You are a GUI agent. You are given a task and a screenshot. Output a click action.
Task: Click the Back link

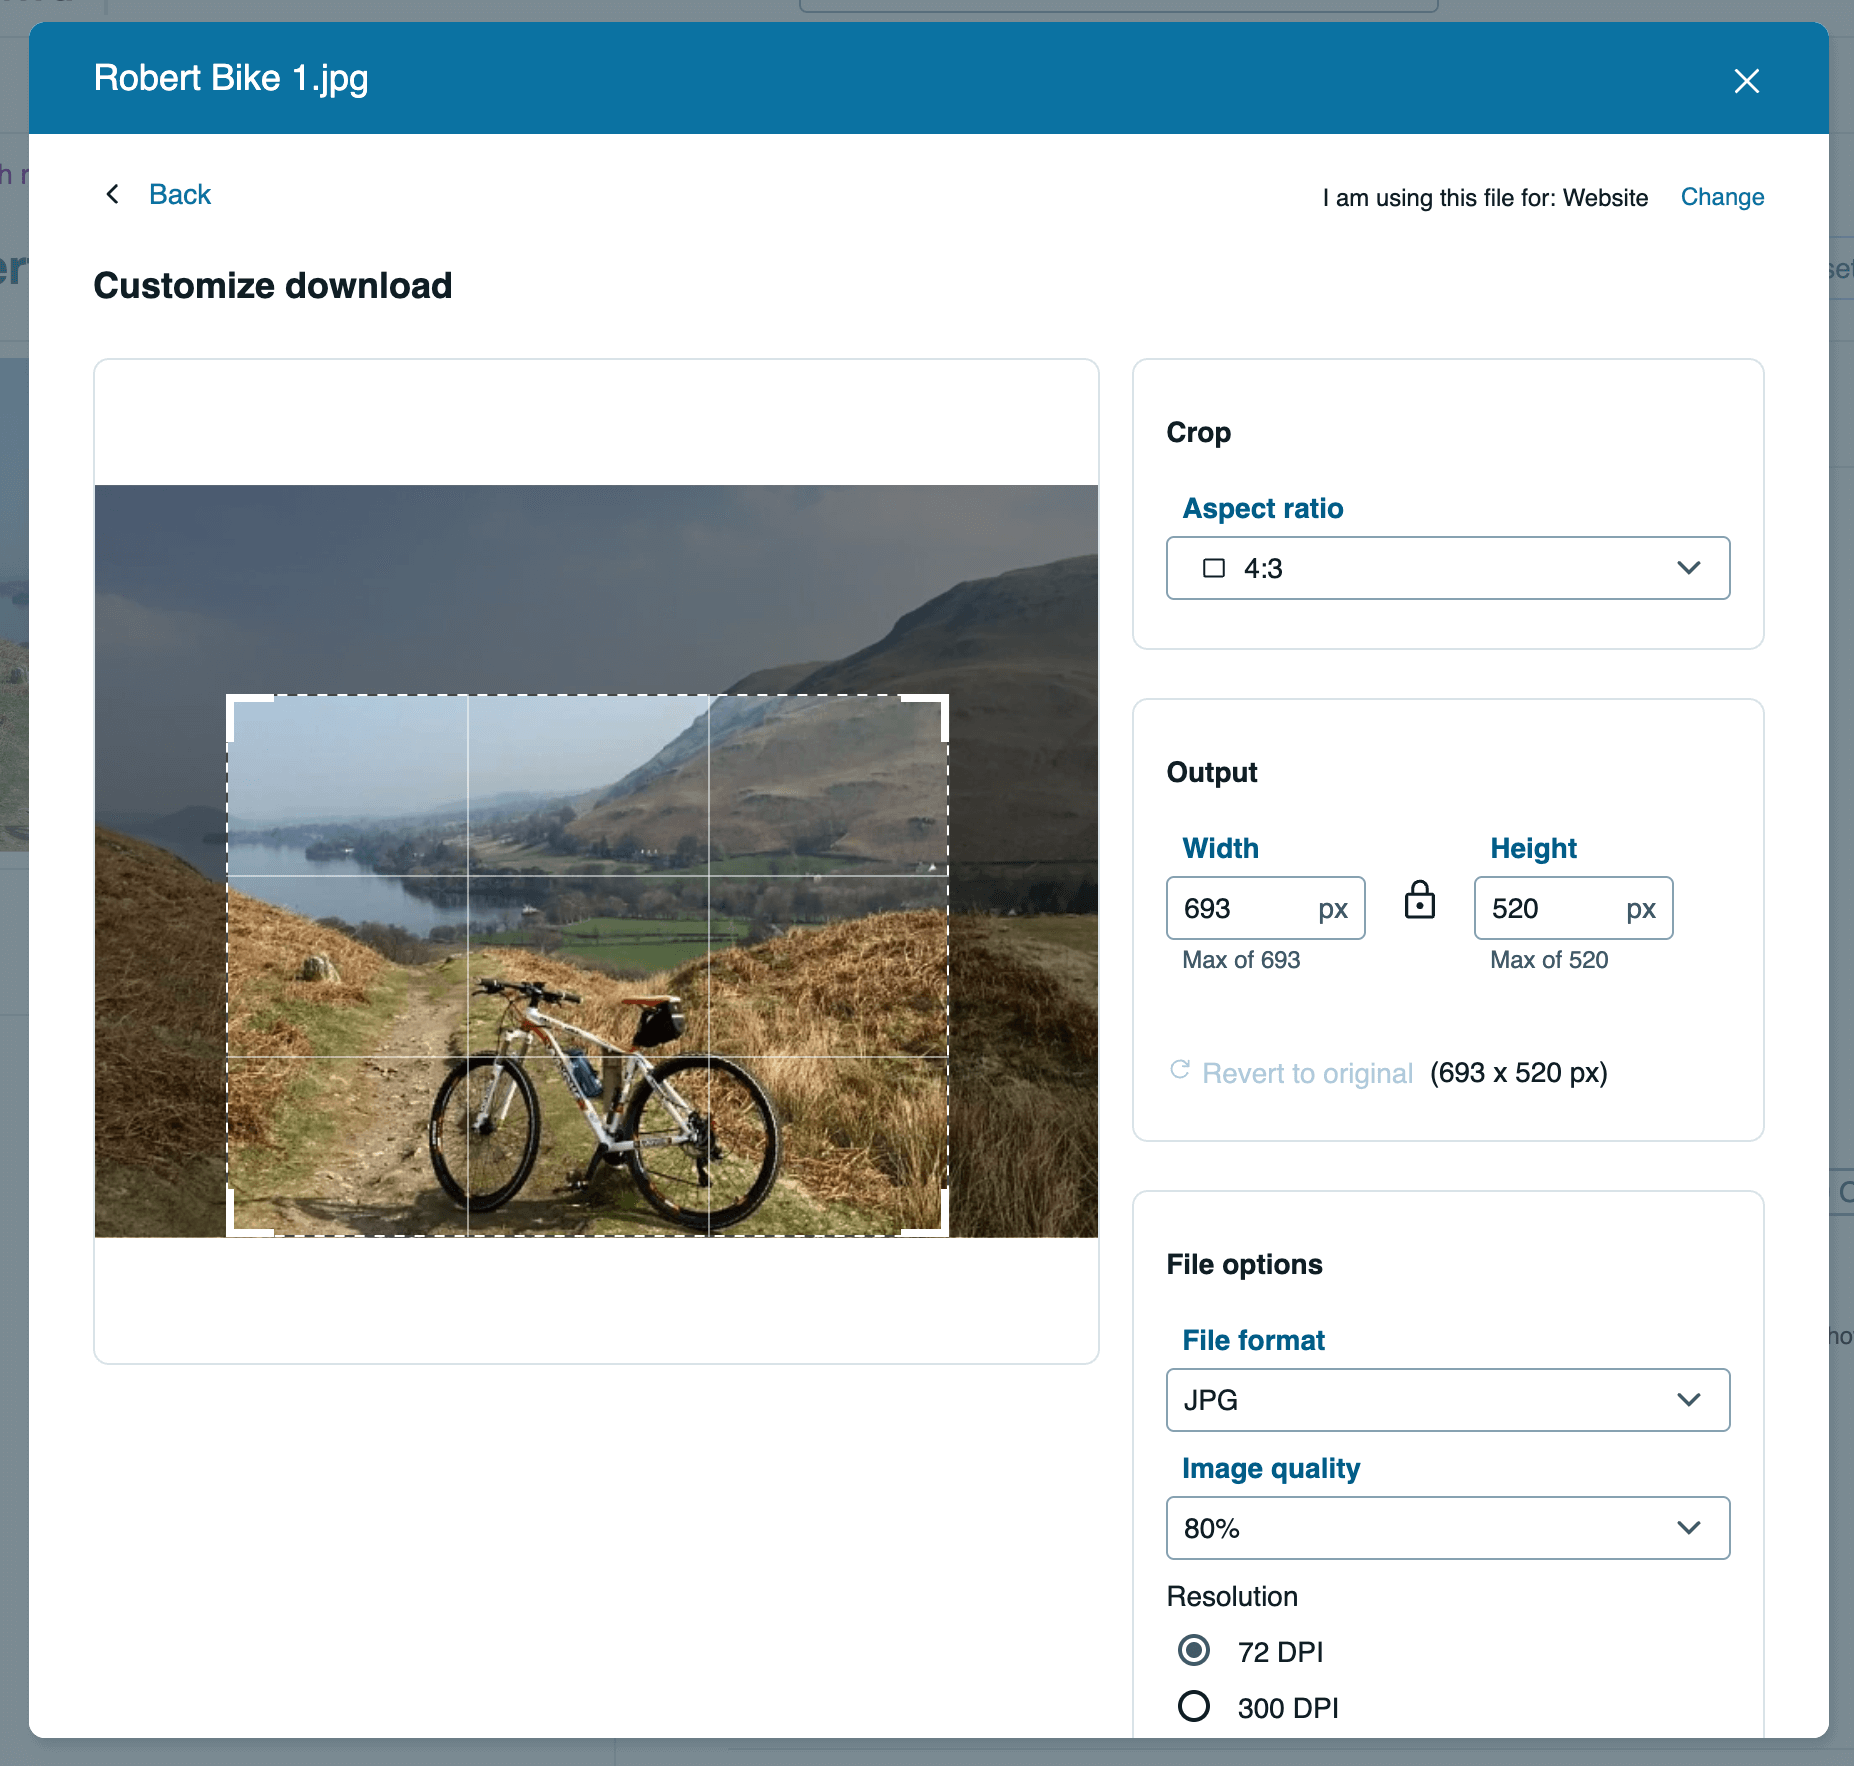(180, 194)
